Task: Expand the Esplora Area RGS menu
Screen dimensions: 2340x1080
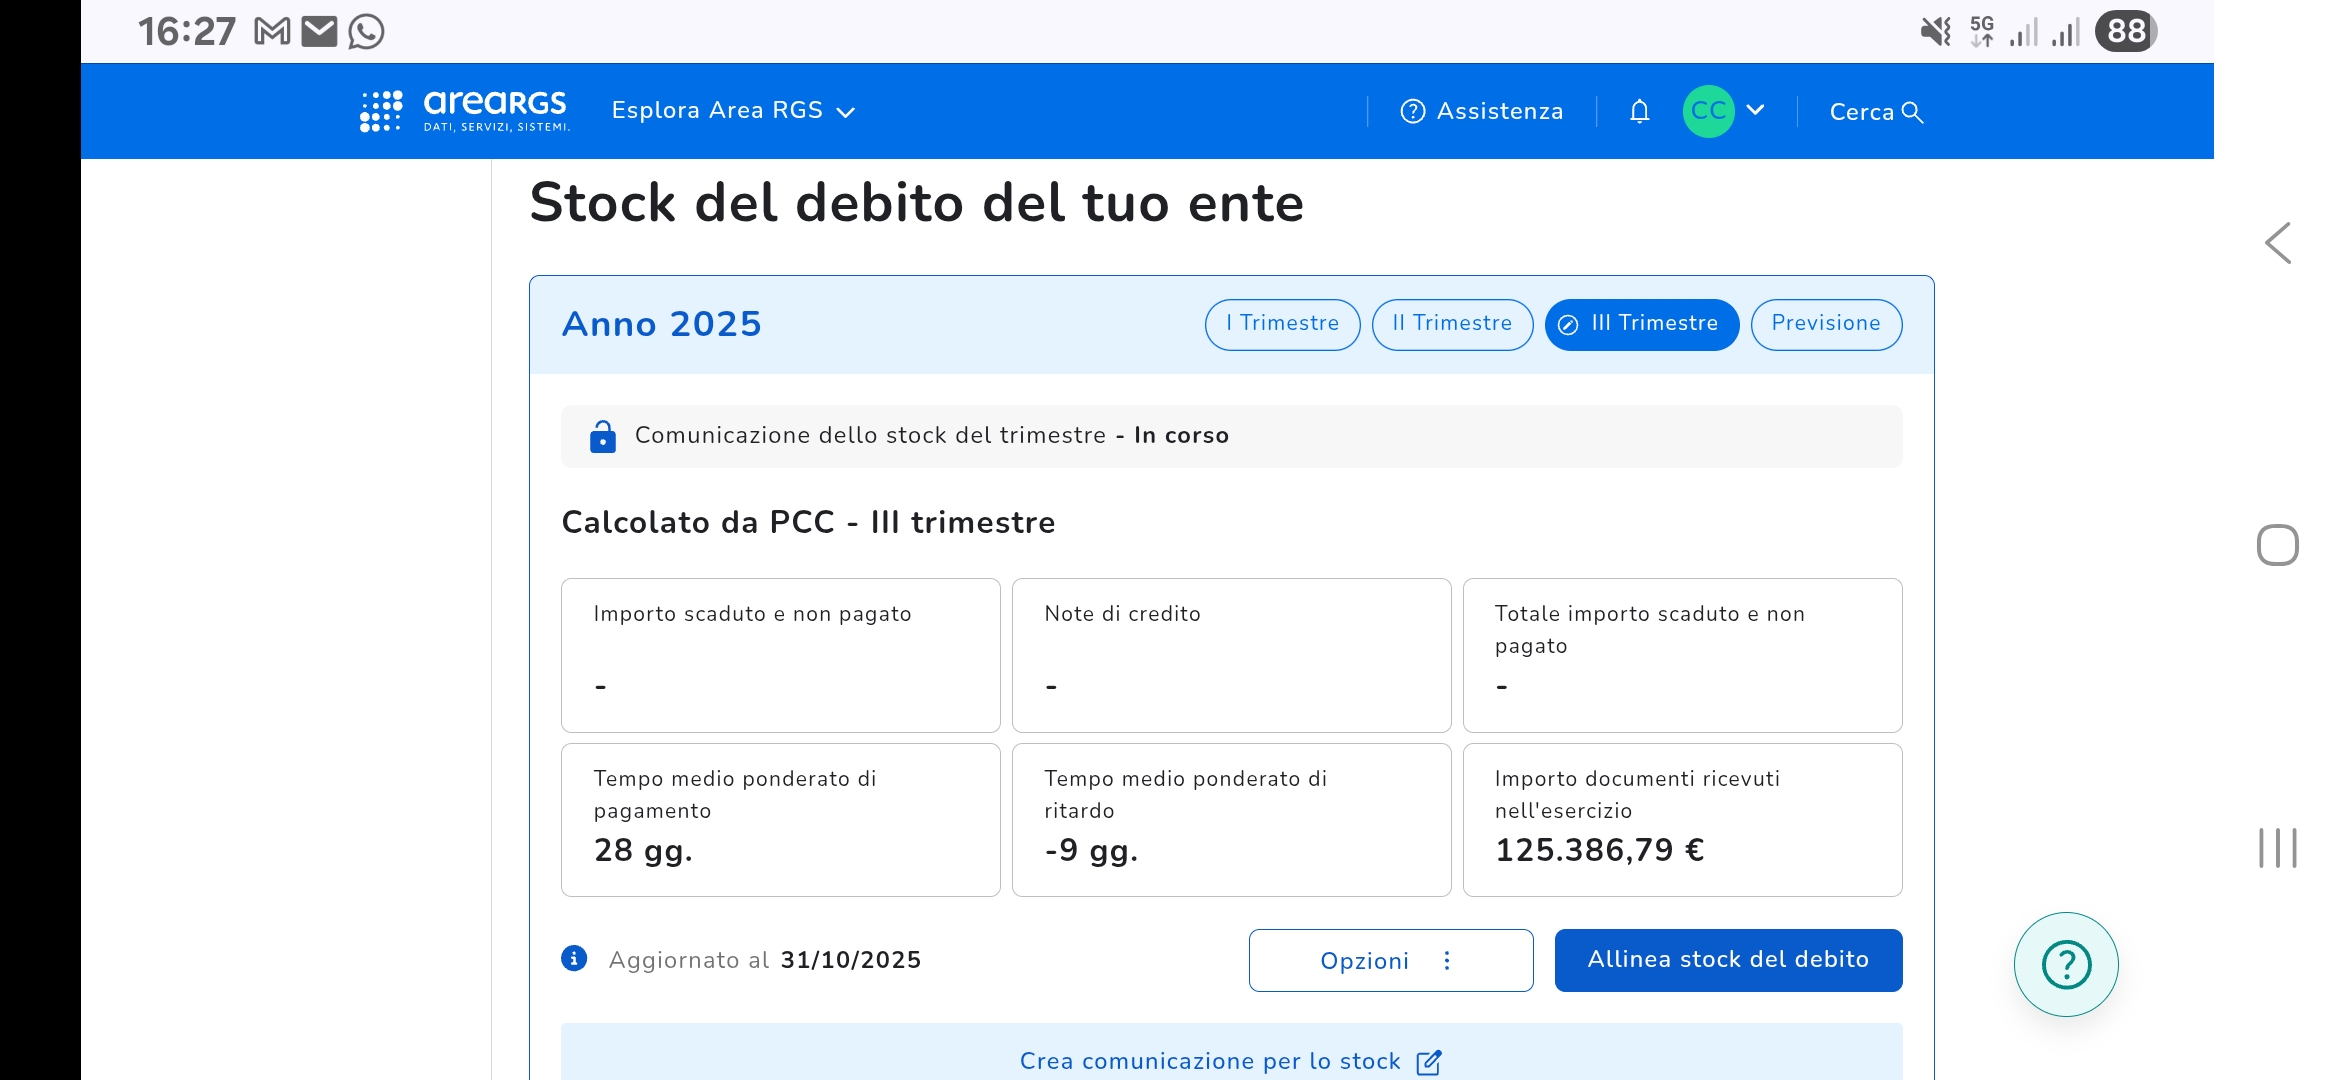Action: coord(733,111)
